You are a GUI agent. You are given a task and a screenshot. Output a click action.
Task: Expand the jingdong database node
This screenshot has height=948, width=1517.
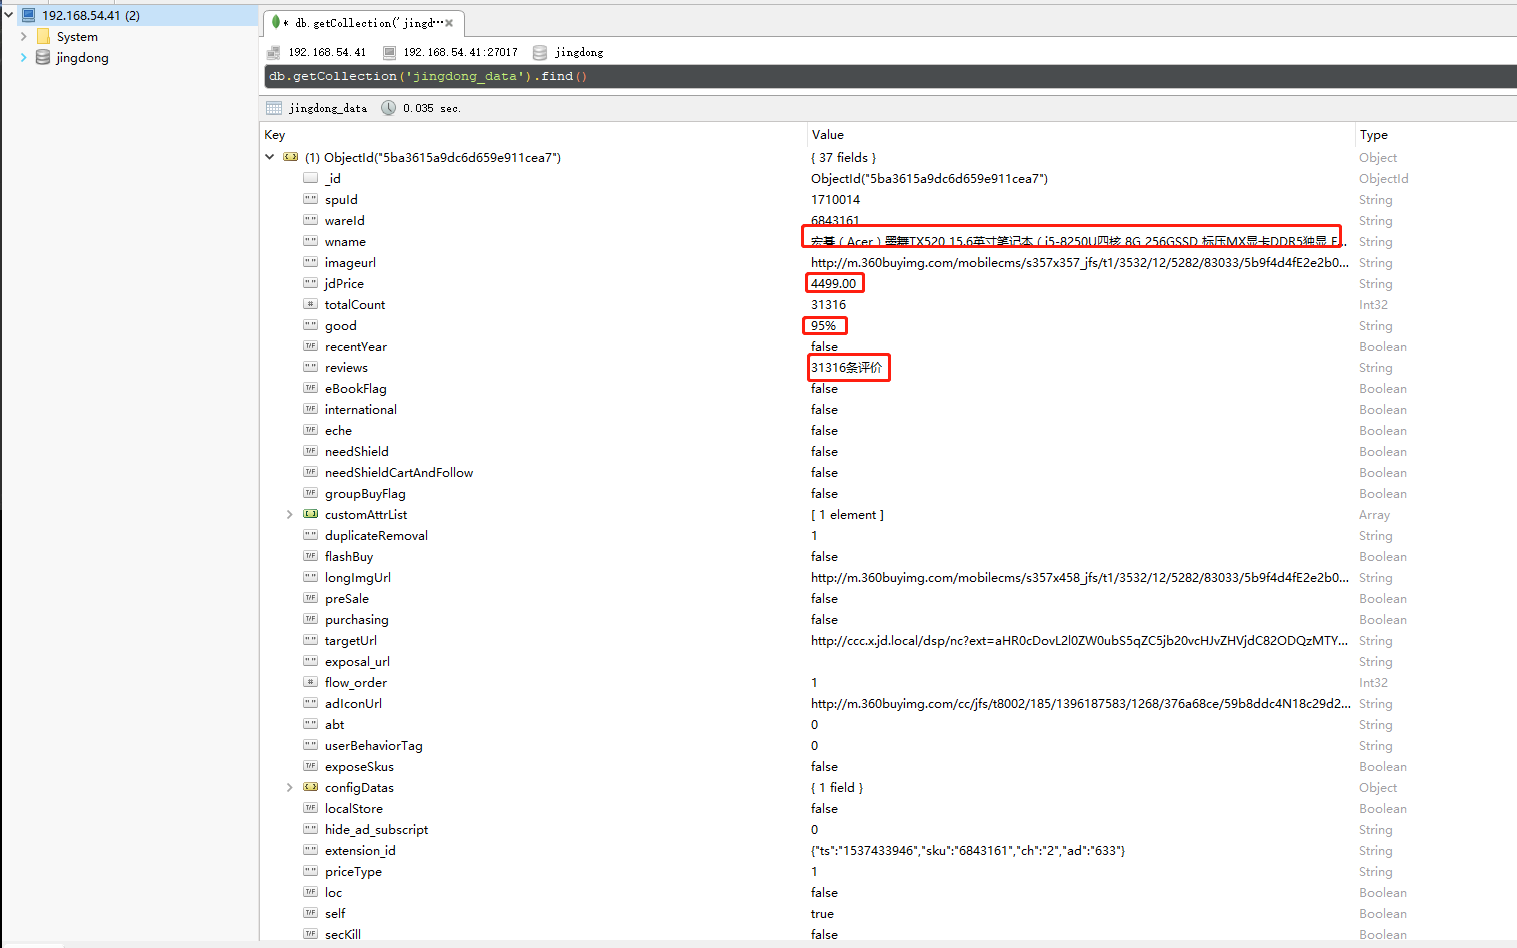pos(24,57)
